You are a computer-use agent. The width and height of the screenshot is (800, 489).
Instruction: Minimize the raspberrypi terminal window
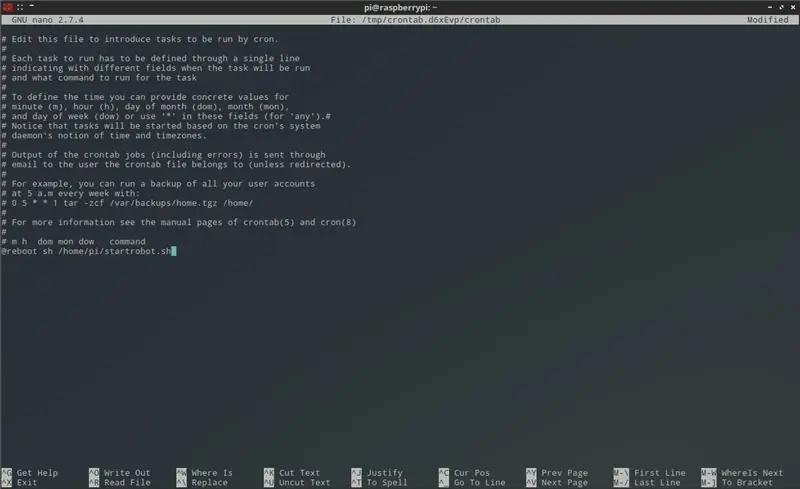pos(770,7)
